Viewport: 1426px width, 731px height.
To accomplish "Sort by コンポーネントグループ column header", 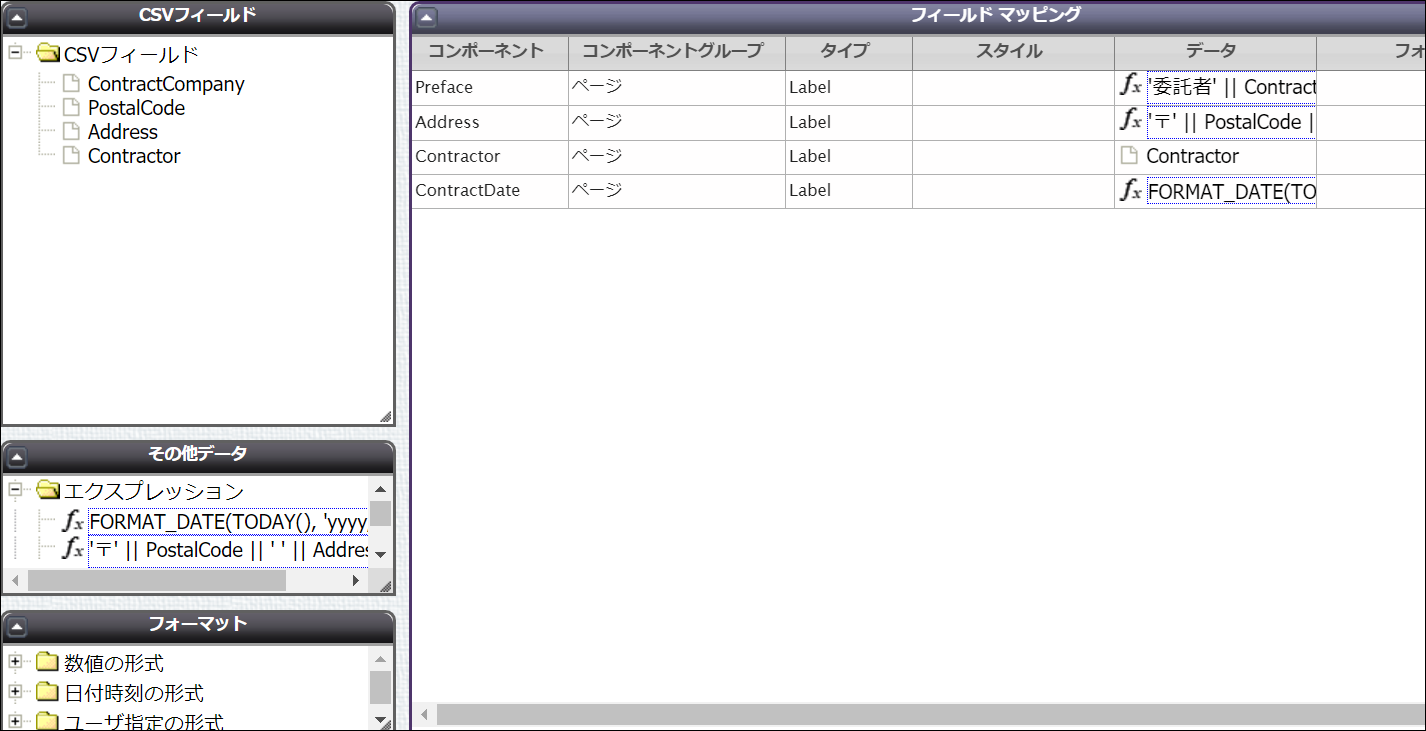I will coord(677,52).
